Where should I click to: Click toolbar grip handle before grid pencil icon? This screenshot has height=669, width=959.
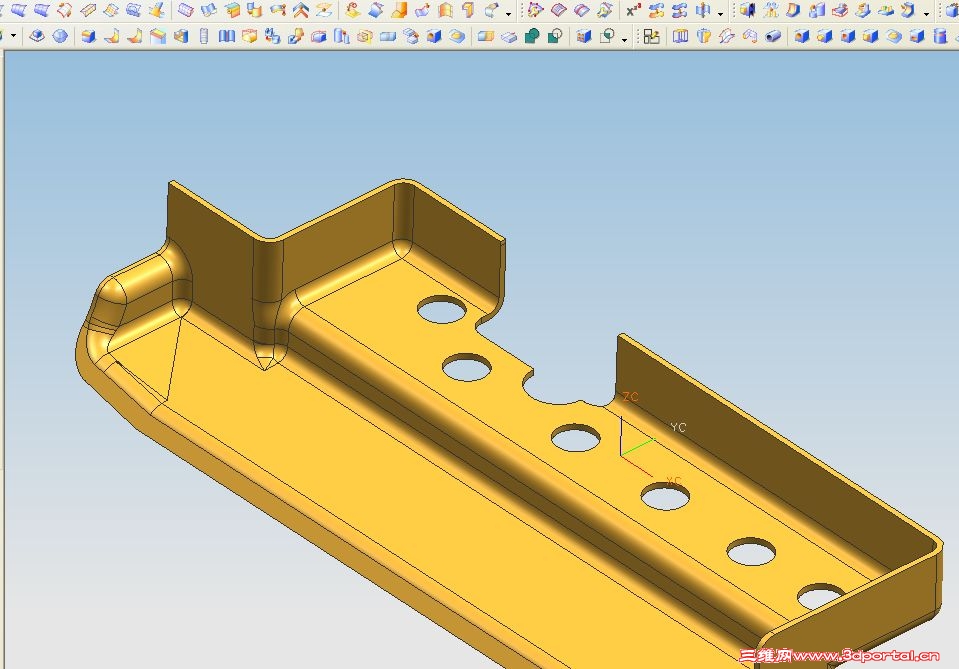pos(637,36)
